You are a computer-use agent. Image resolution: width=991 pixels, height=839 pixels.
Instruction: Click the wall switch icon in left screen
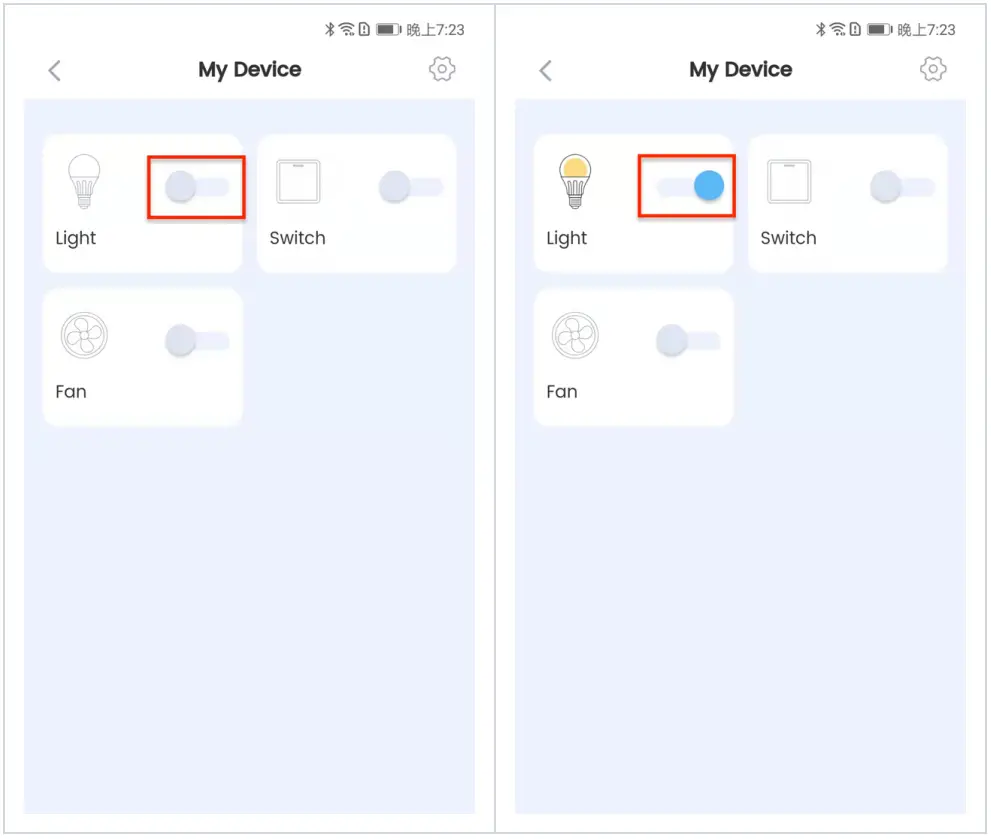tap(298, 181)
